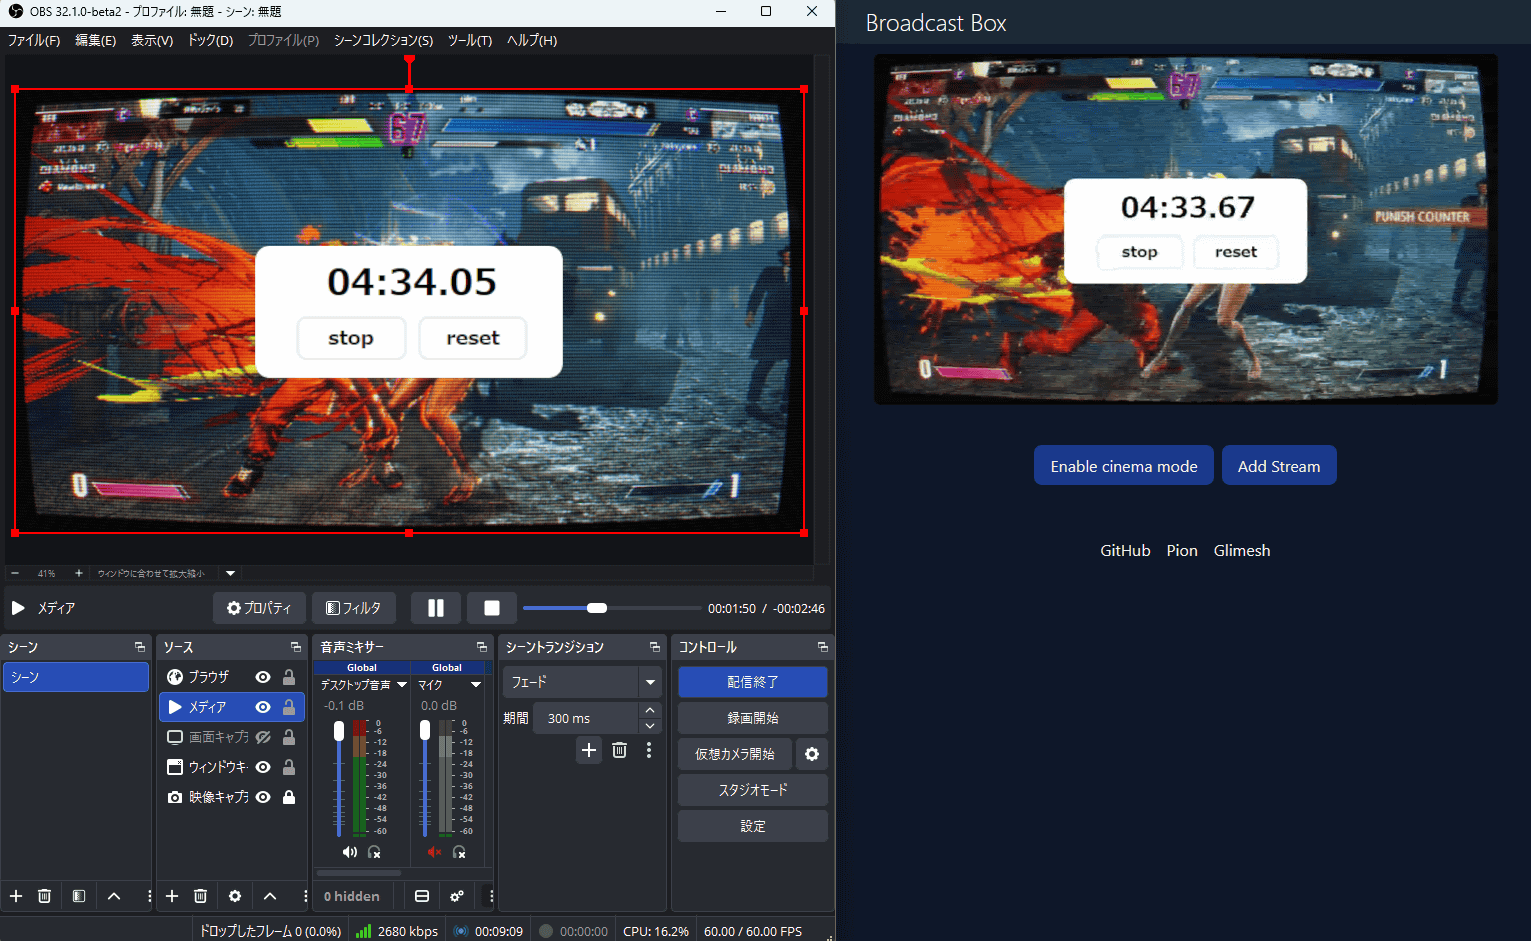
Task: Open the ツール(T) menu
Action: point(469,40)
